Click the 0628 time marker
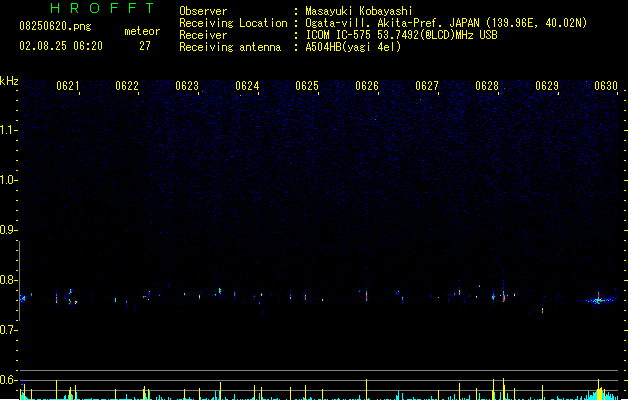 pyautogui.click(x=487, y=86)
